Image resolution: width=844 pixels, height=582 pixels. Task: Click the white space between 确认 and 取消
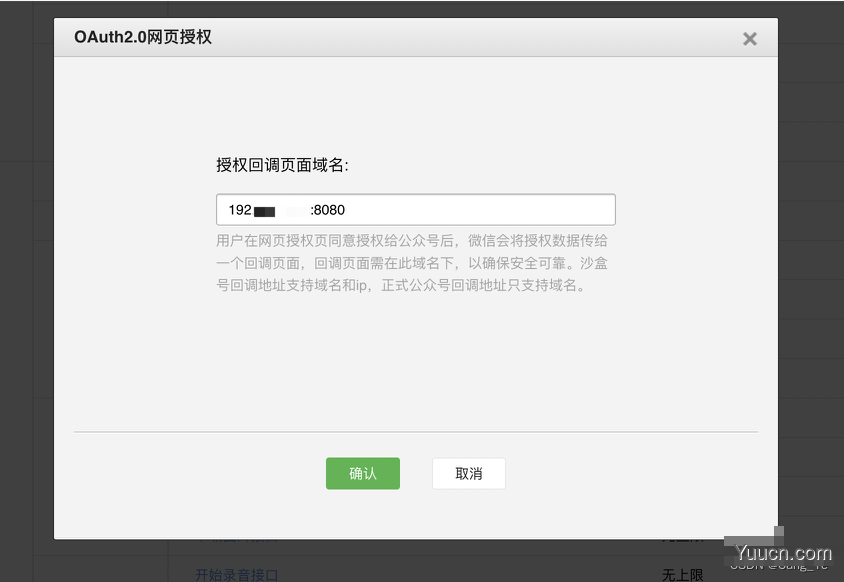[415, 473]
